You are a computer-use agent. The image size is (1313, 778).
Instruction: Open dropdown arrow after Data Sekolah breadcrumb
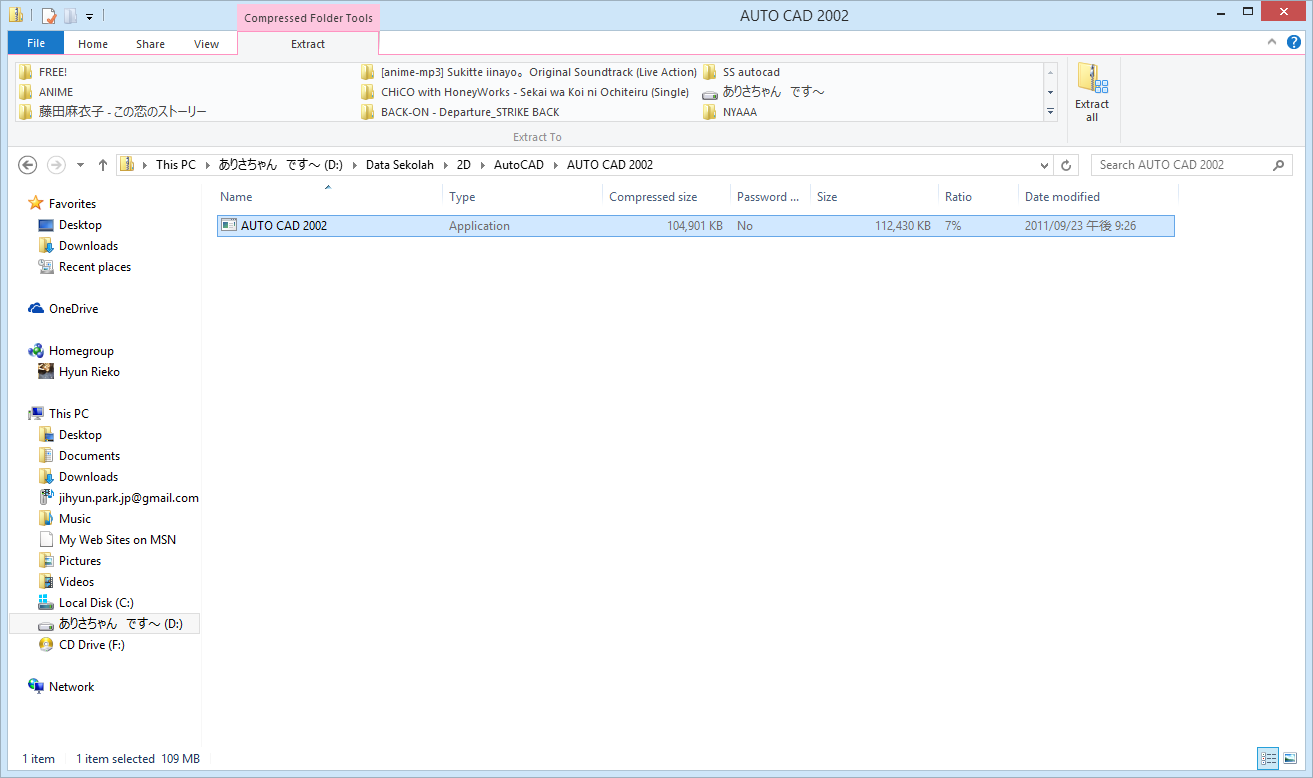click(445, 165)
